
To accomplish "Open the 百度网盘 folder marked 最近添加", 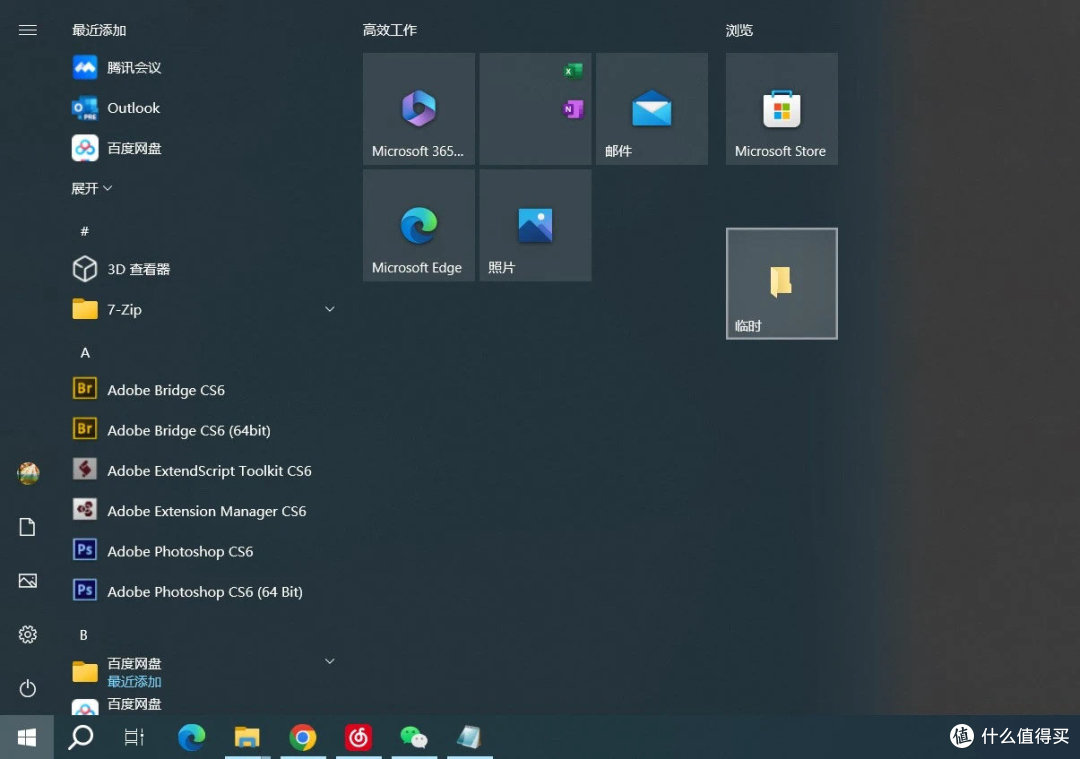I will (203, 672).
